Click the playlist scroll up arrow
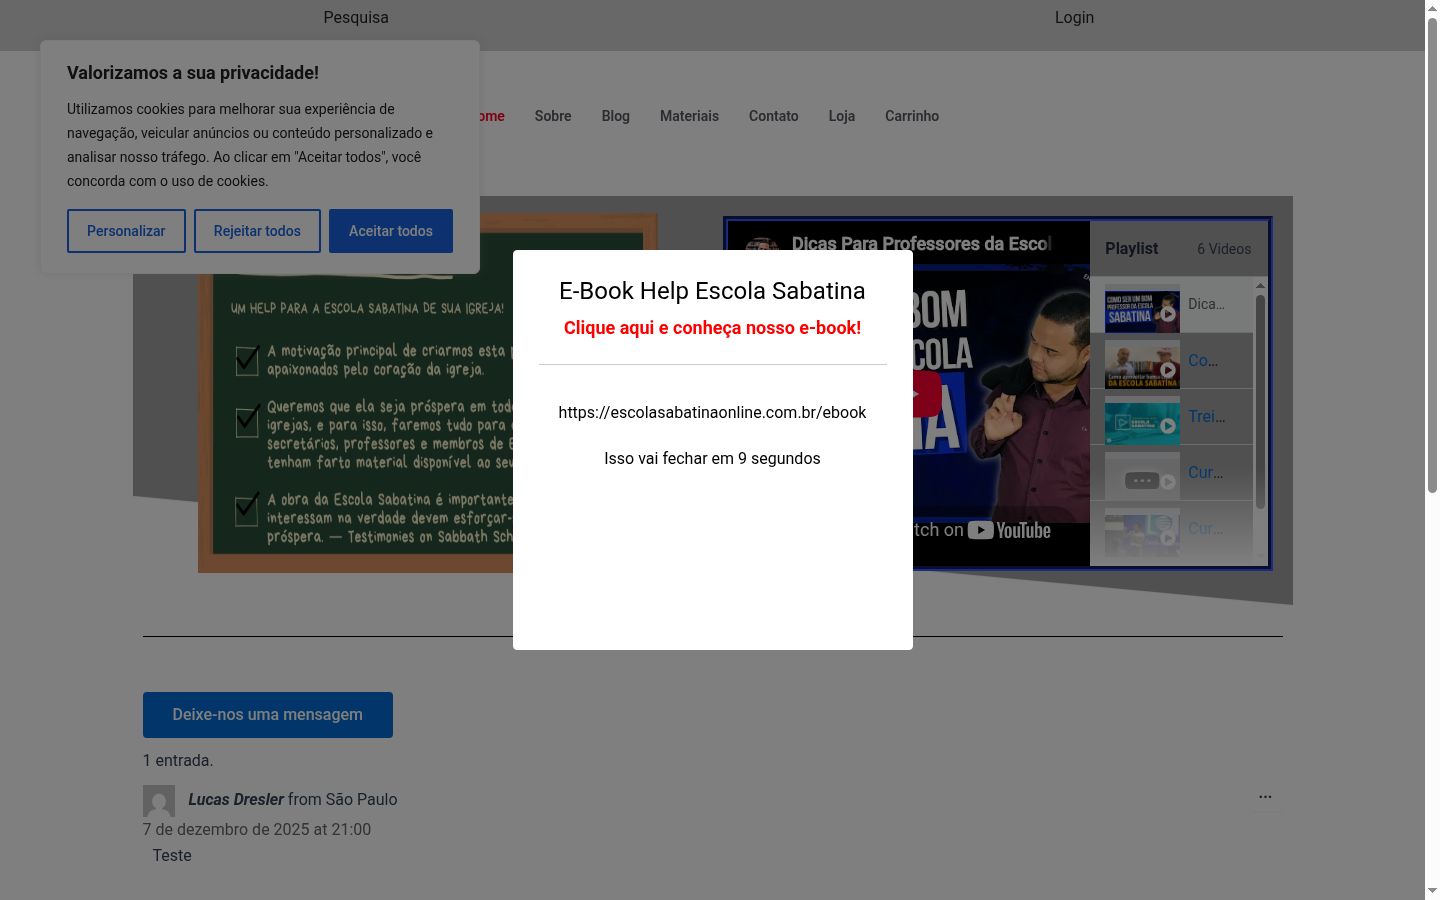Viewport: 1440px width, 900px height. 1260,285
